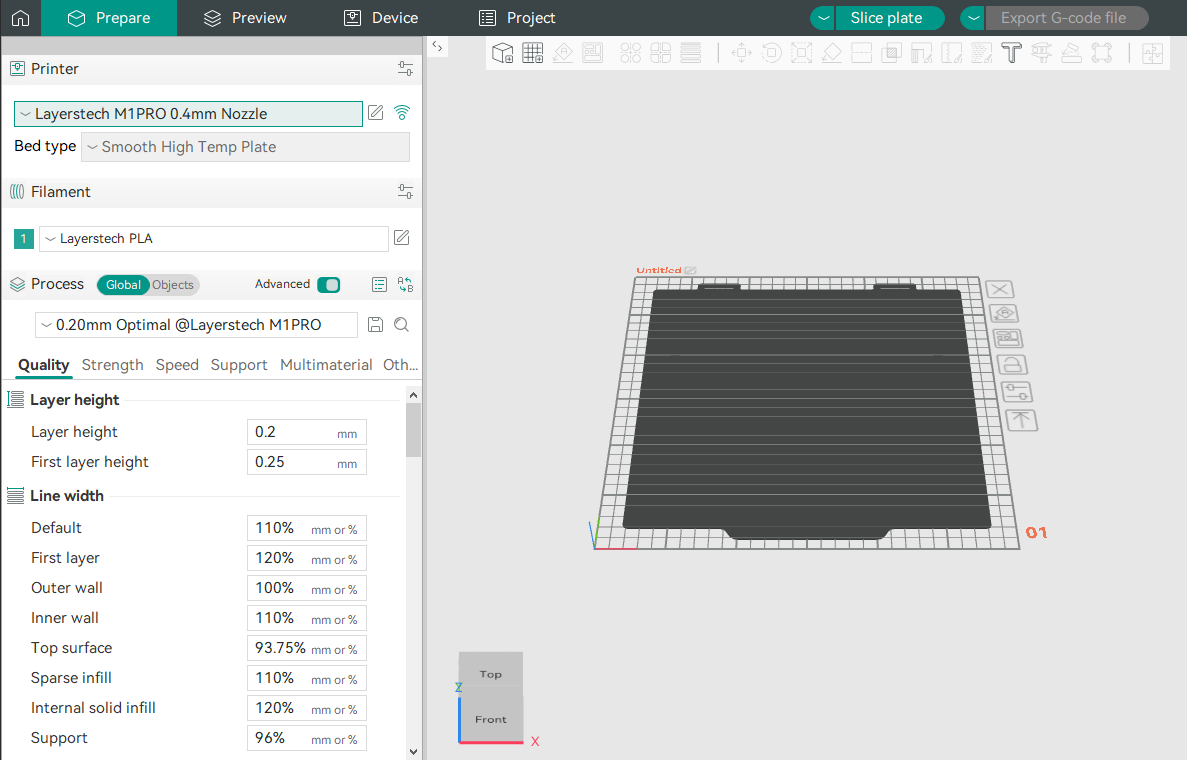1187x760 pixels.
Task: Click filament 1 color indicator
Action: (23, 238)
